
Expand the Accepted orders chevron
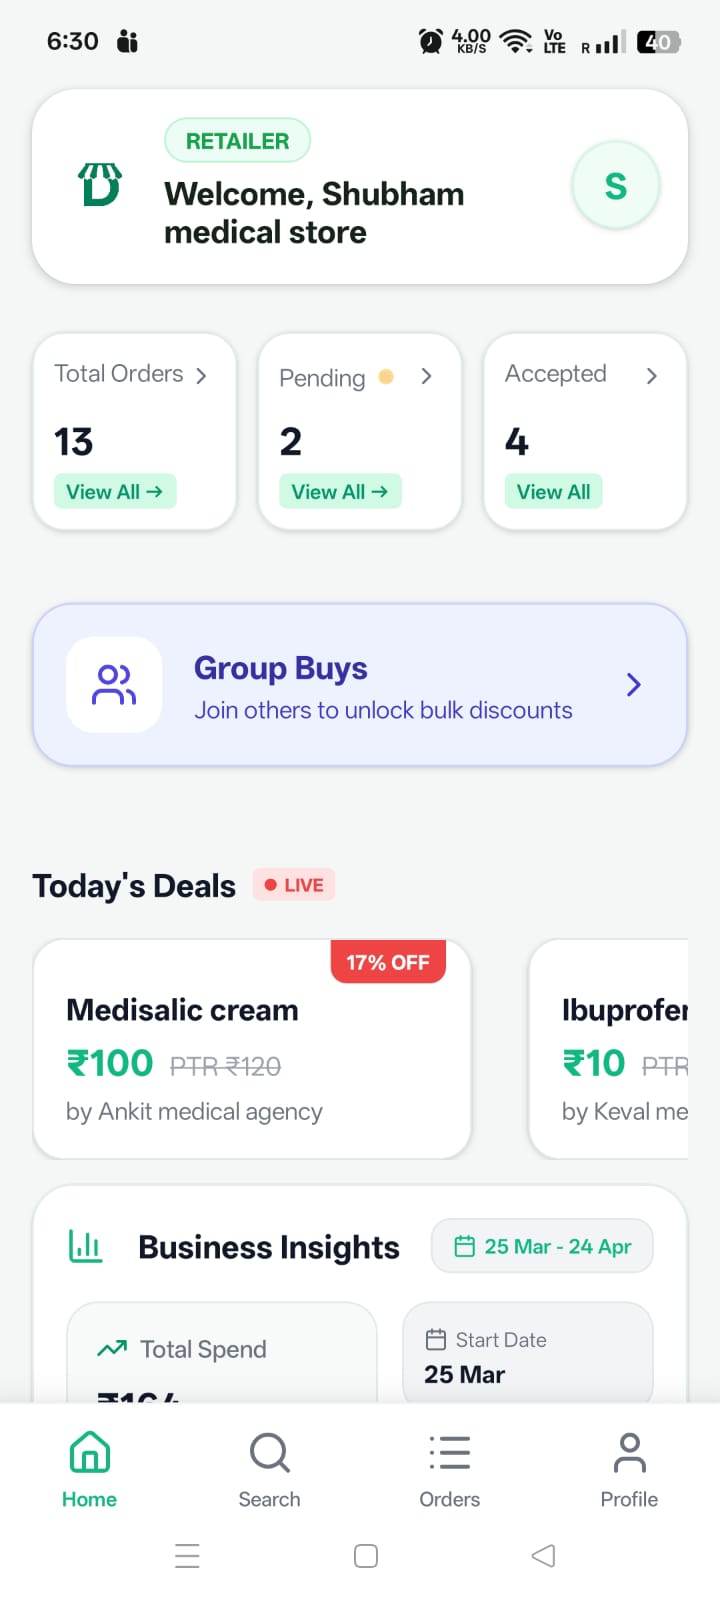click(652, 376)
